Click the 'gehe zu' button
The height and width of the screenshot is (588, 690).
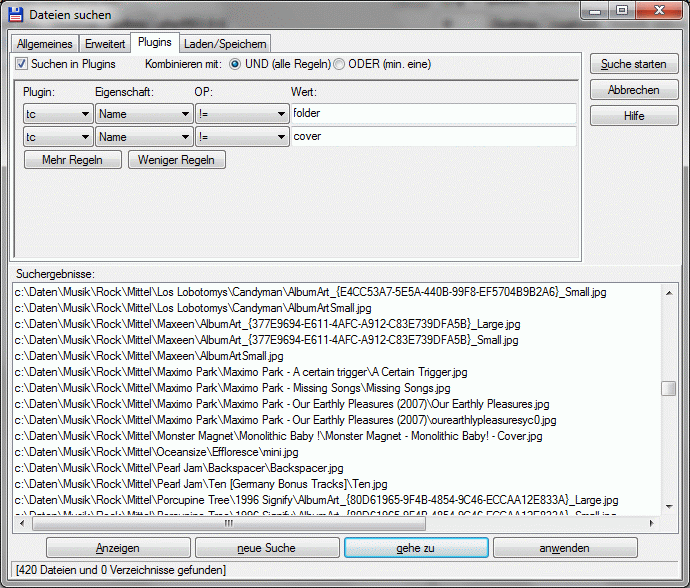(415, 548)
